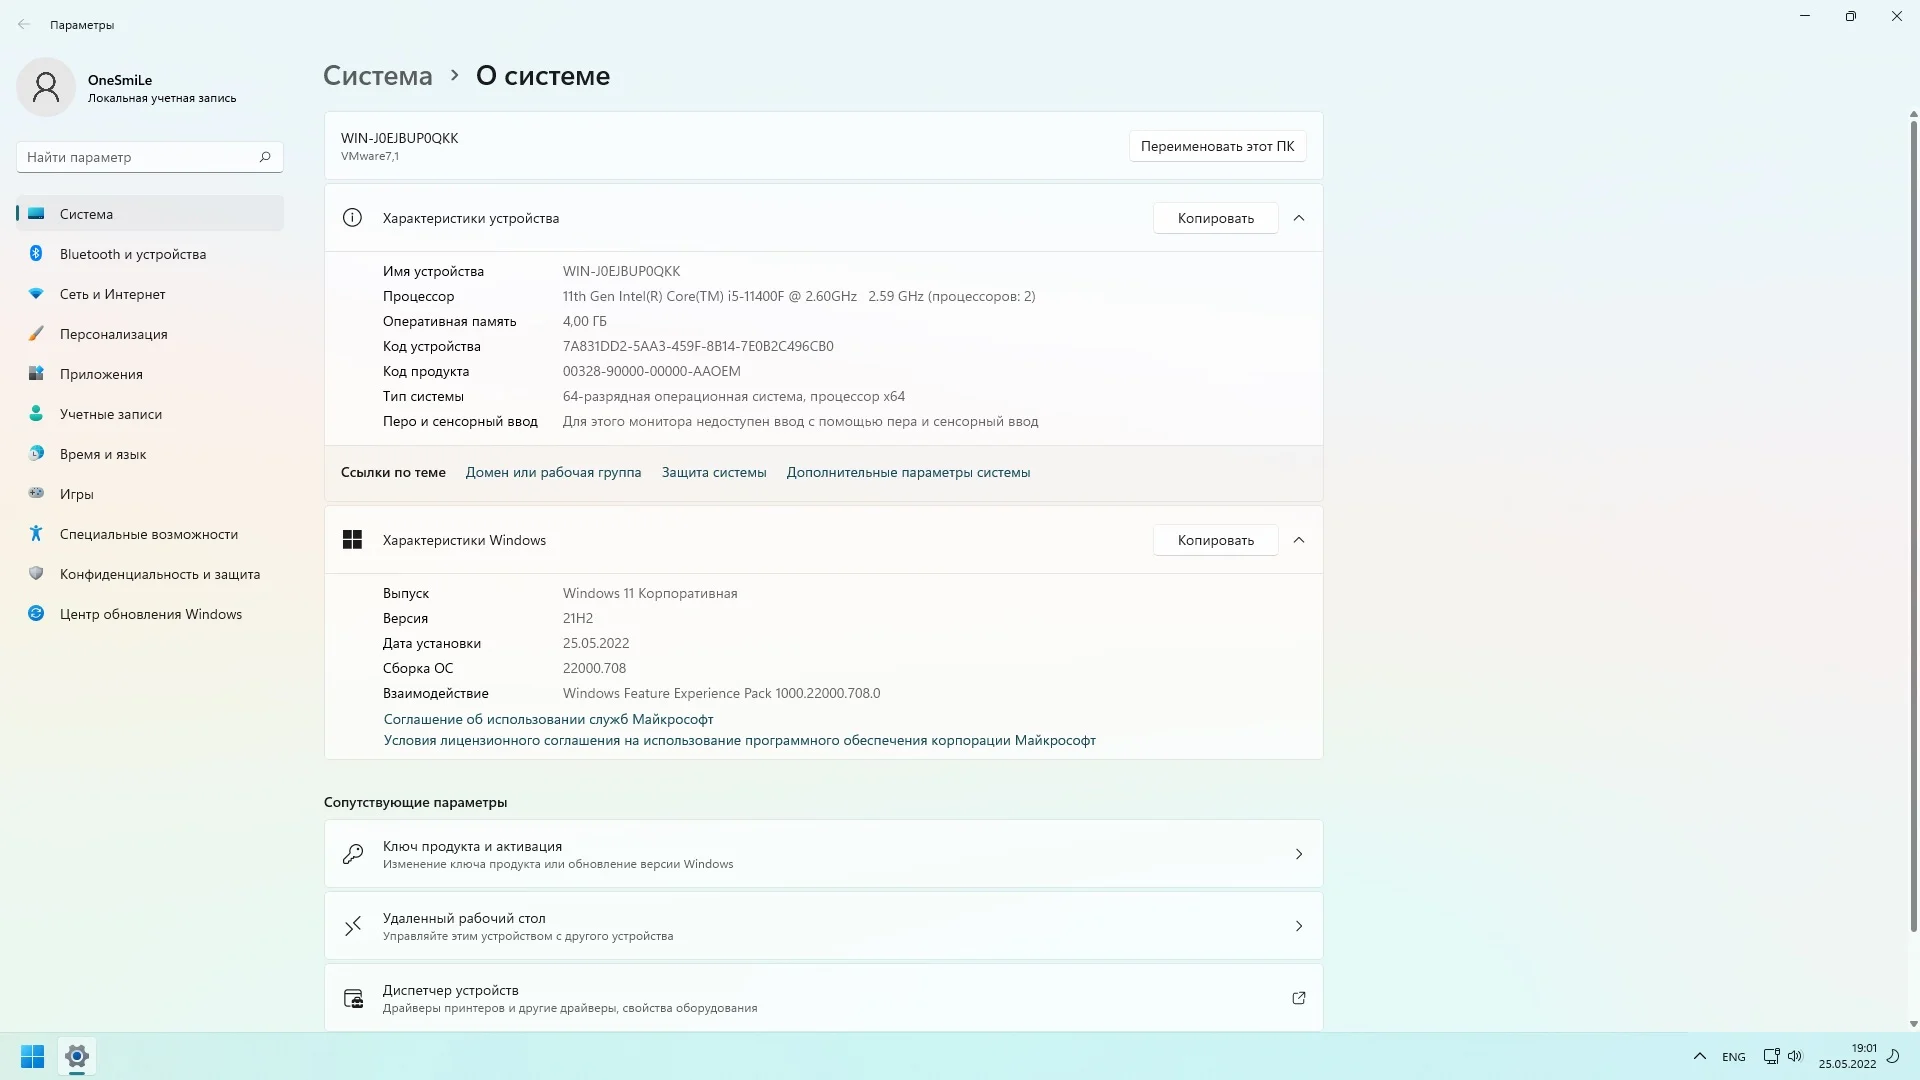Click the volume icon in the system tray
1920x1080 pixels.
tap(1795, 1056)
